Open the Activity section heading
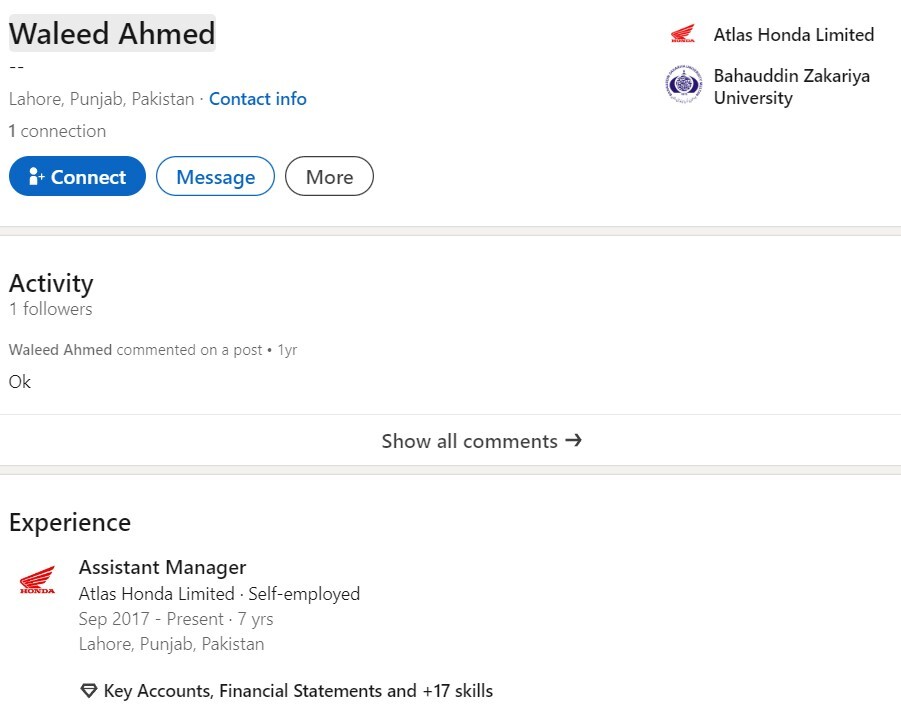The image size is (901, 728). pyautogui.click(x=51, y=283)
